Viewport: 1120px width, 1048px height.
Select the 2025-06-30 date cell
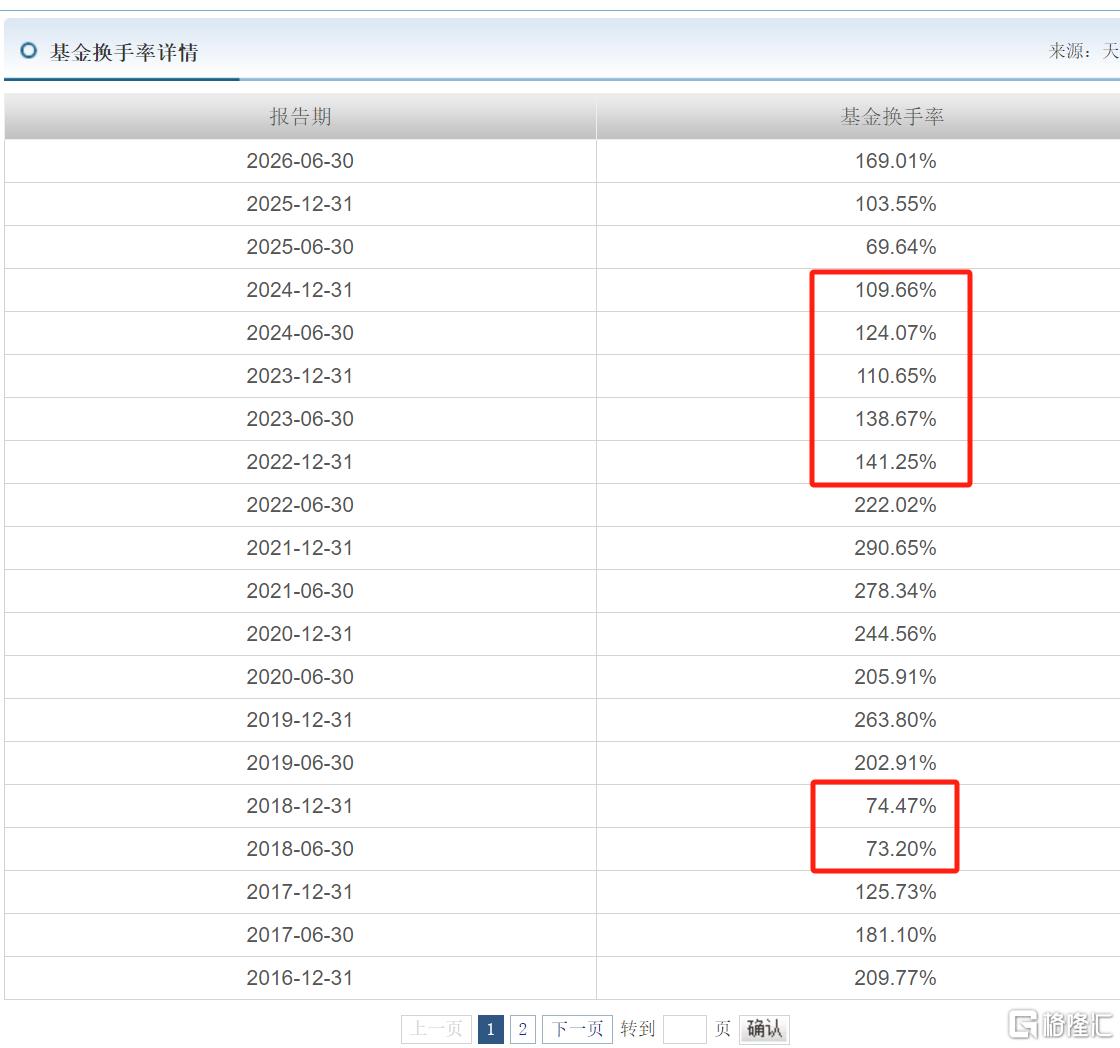coord(300,246)
